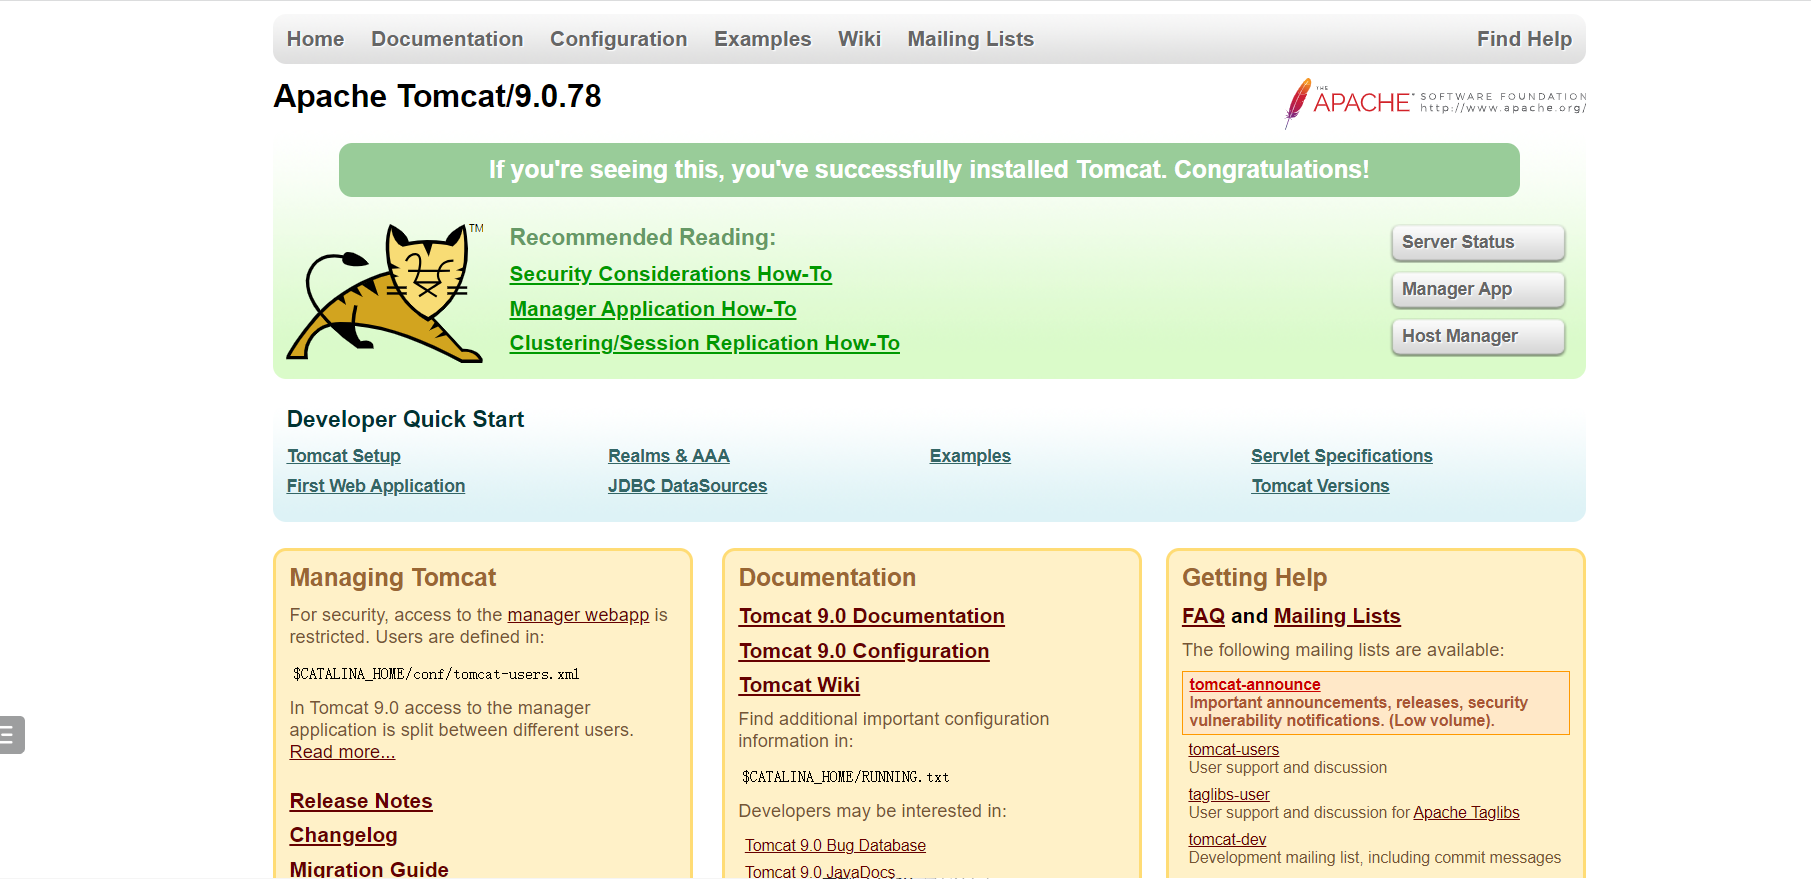Open Clustering/Session Replication How-To link

[704, 343]
